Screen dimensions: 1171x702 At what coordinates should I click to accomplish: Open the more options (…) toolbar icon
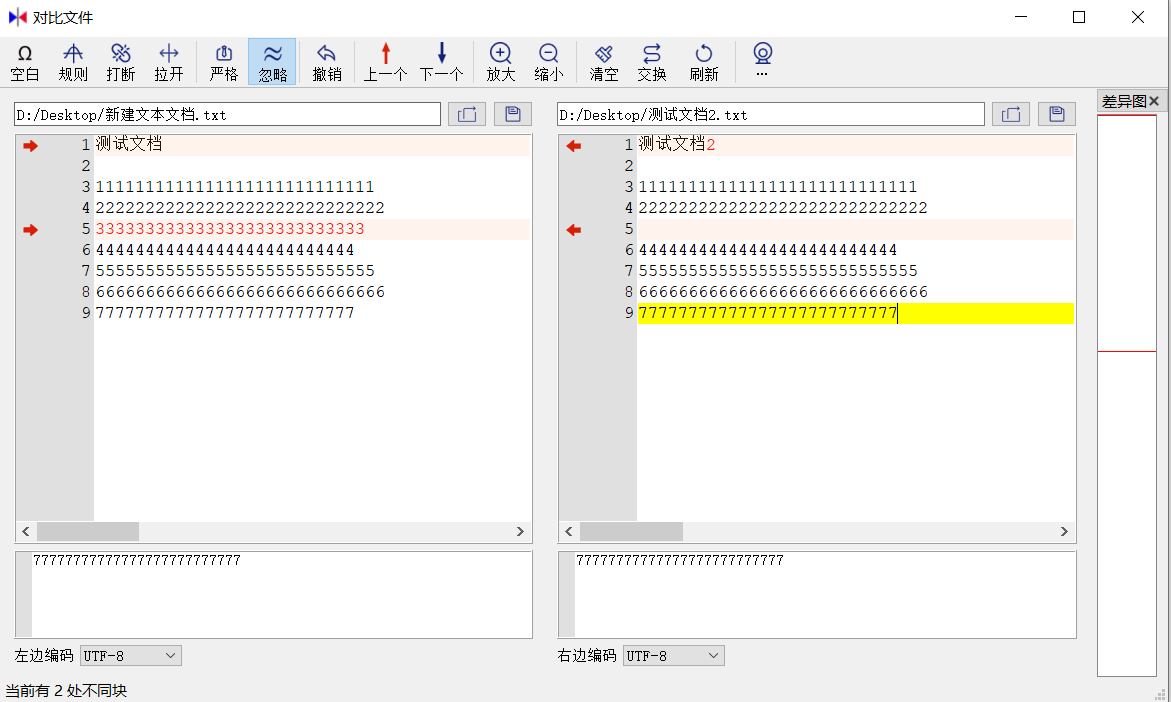tap(762, 60)
